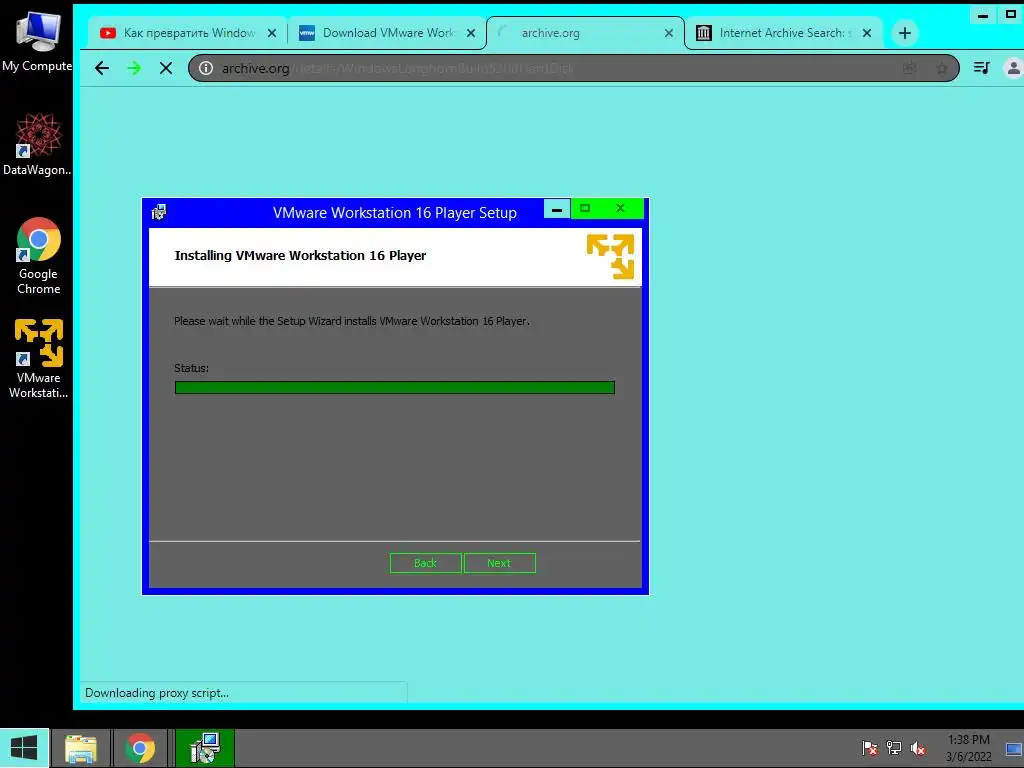
Task: Click the Next button in VMware setup
Action: (x=500, y=563)
